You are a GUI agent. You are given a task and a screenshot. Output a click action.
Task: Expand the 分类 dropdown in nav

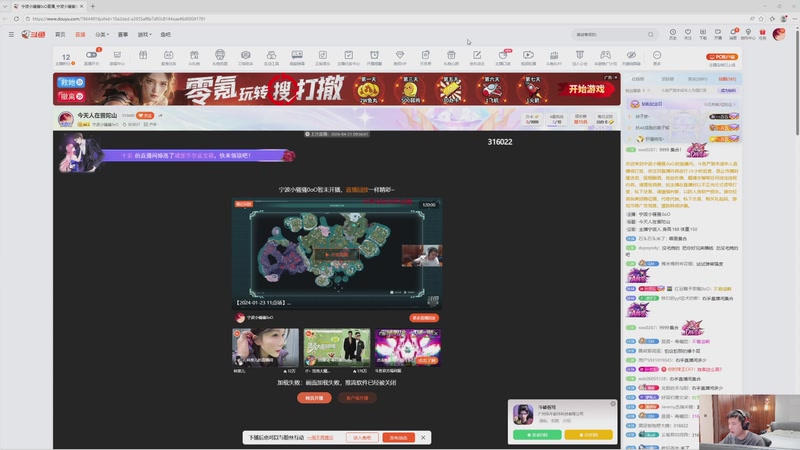(x=102, y=35)
